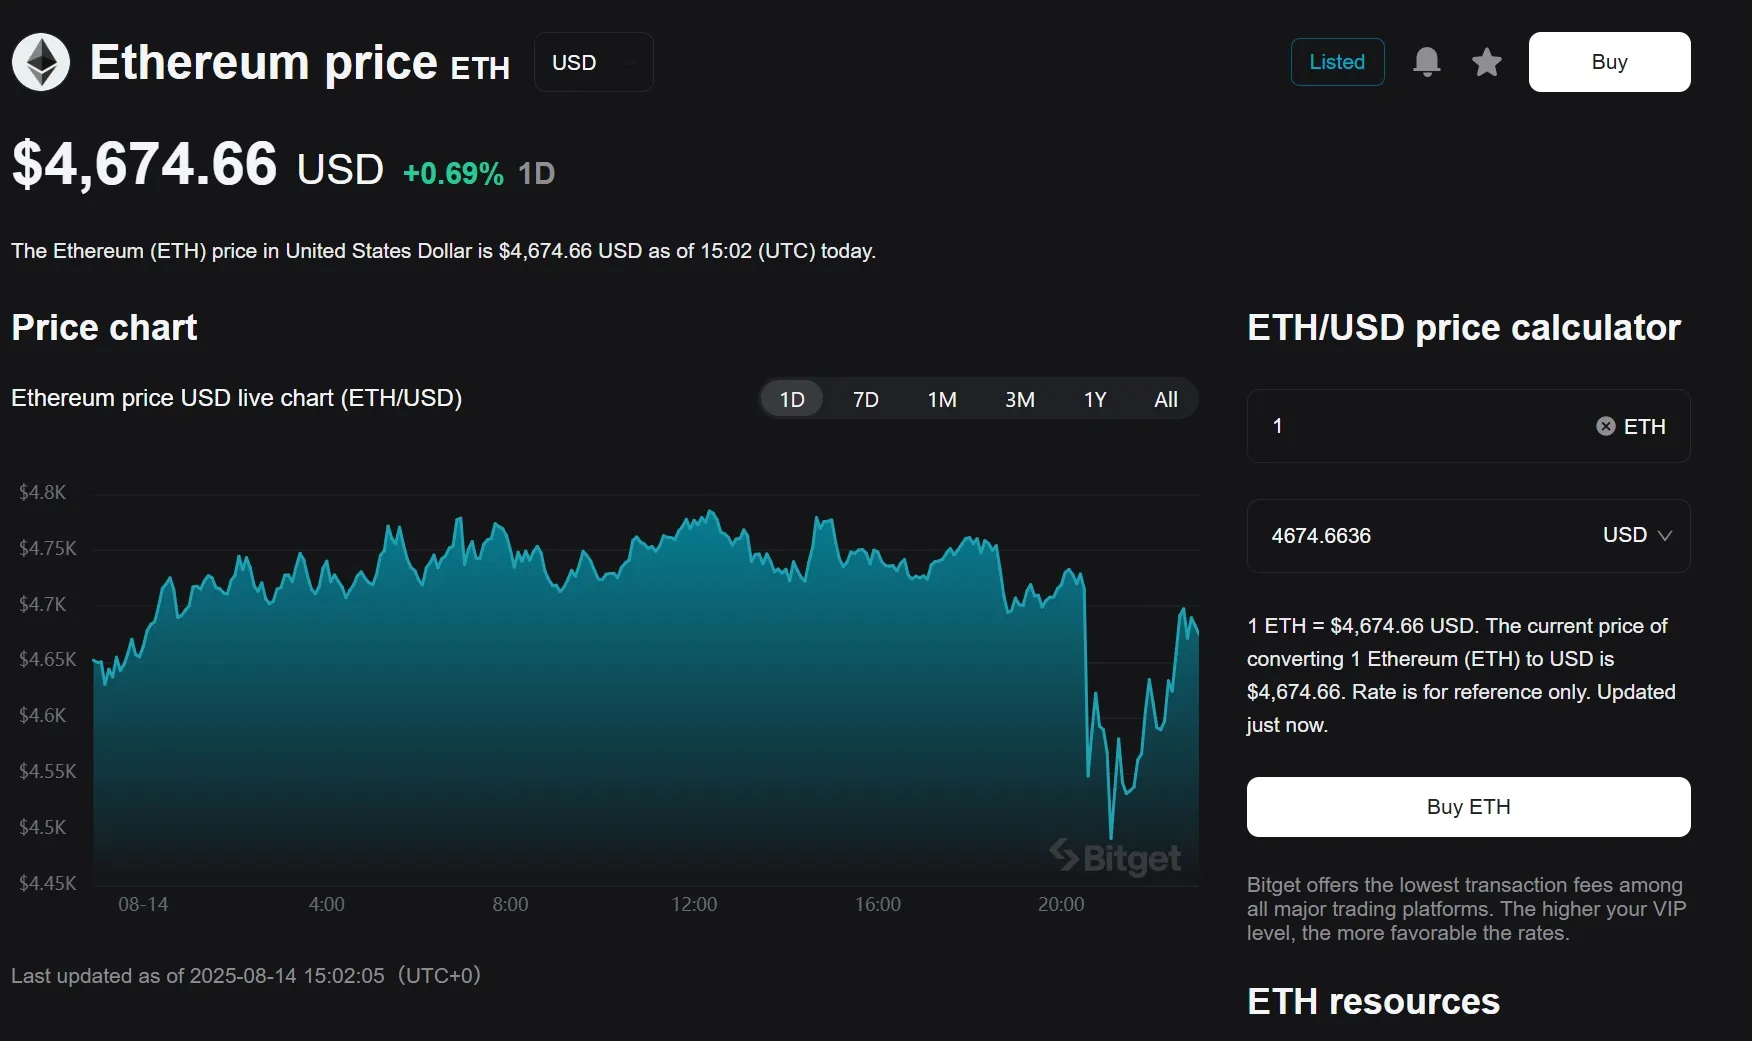This screenshot has width=1752, height=1041.
Task: Open the USD currency selector beside the title
Action: pos(593,62)
